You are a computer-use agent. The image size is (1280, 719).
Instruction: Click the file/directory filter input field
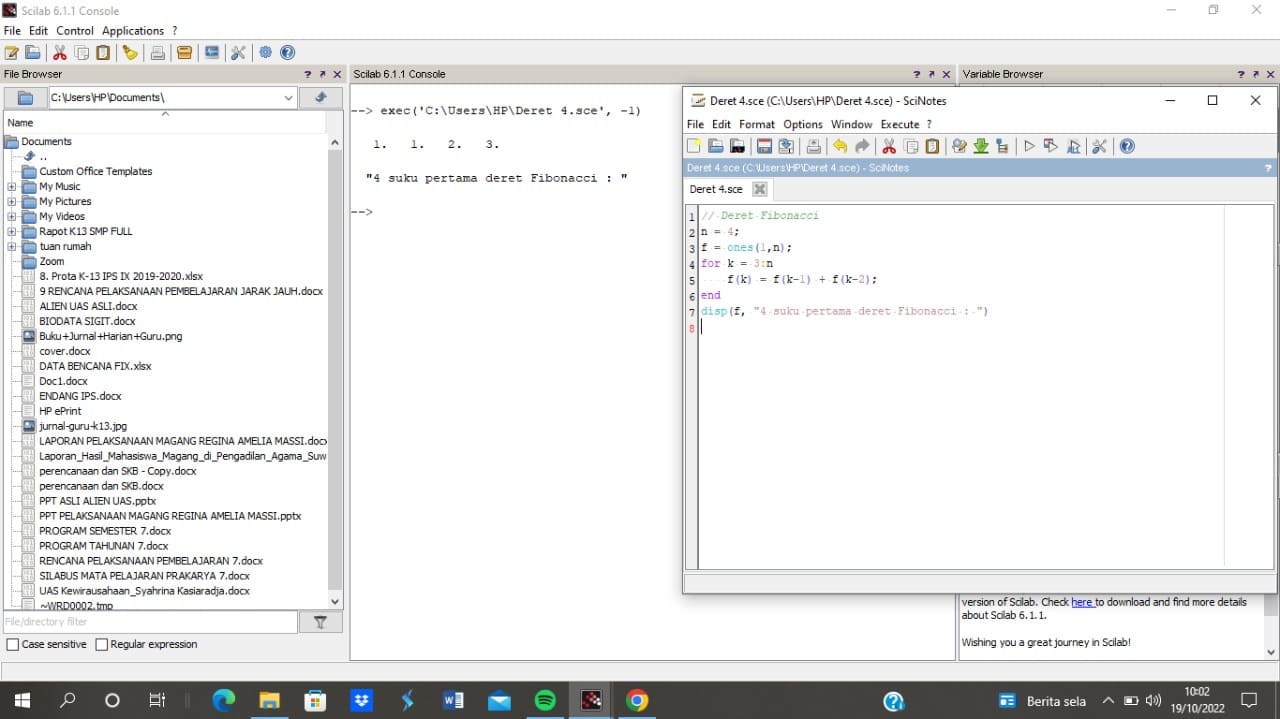click(151, 622)
